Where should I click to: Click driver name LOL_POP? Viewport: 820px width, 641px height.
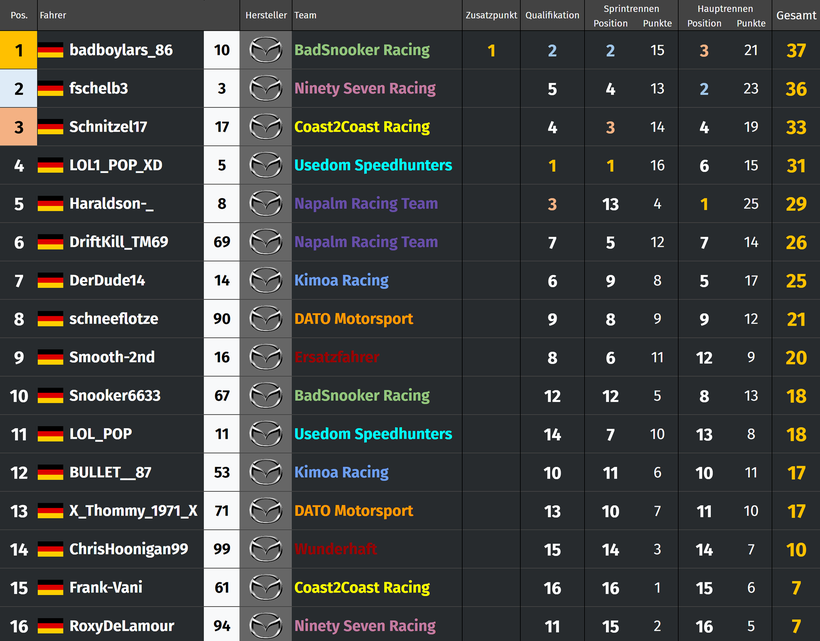(100, 434)
